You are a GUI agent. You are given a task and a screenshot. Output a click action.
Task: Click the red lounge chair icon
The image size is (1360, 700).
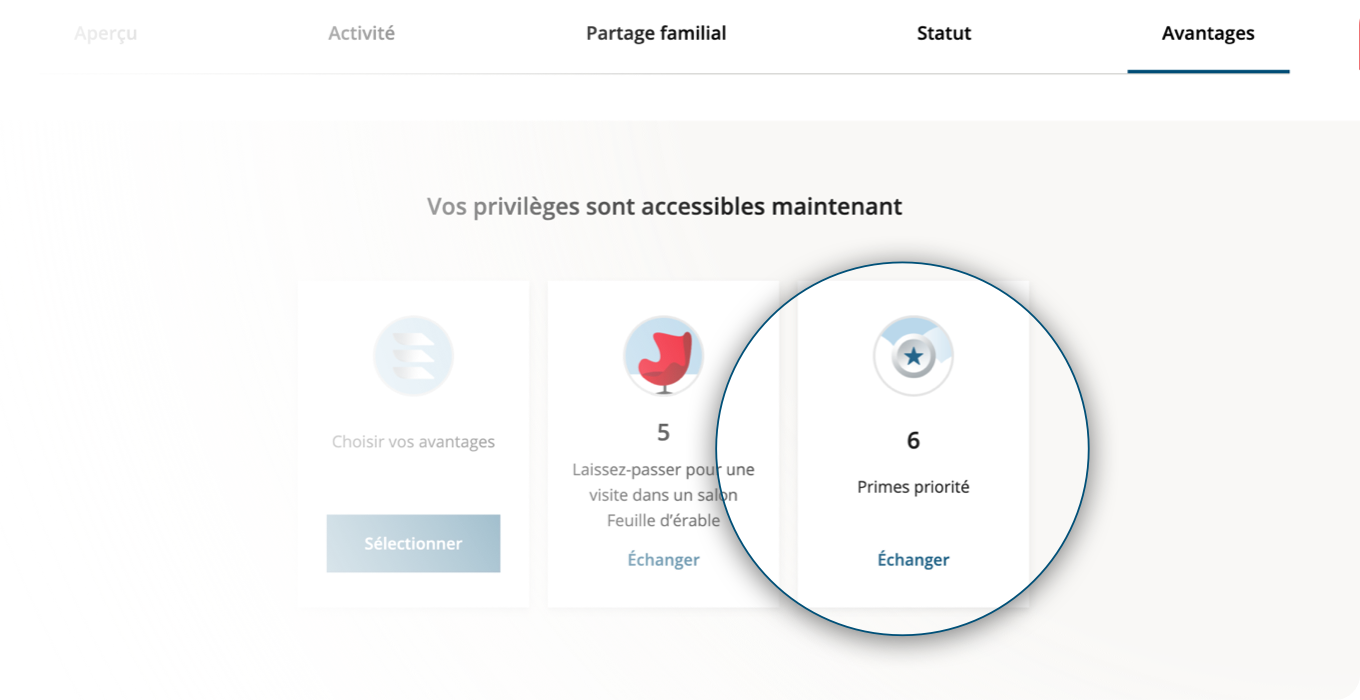[663, 357]
